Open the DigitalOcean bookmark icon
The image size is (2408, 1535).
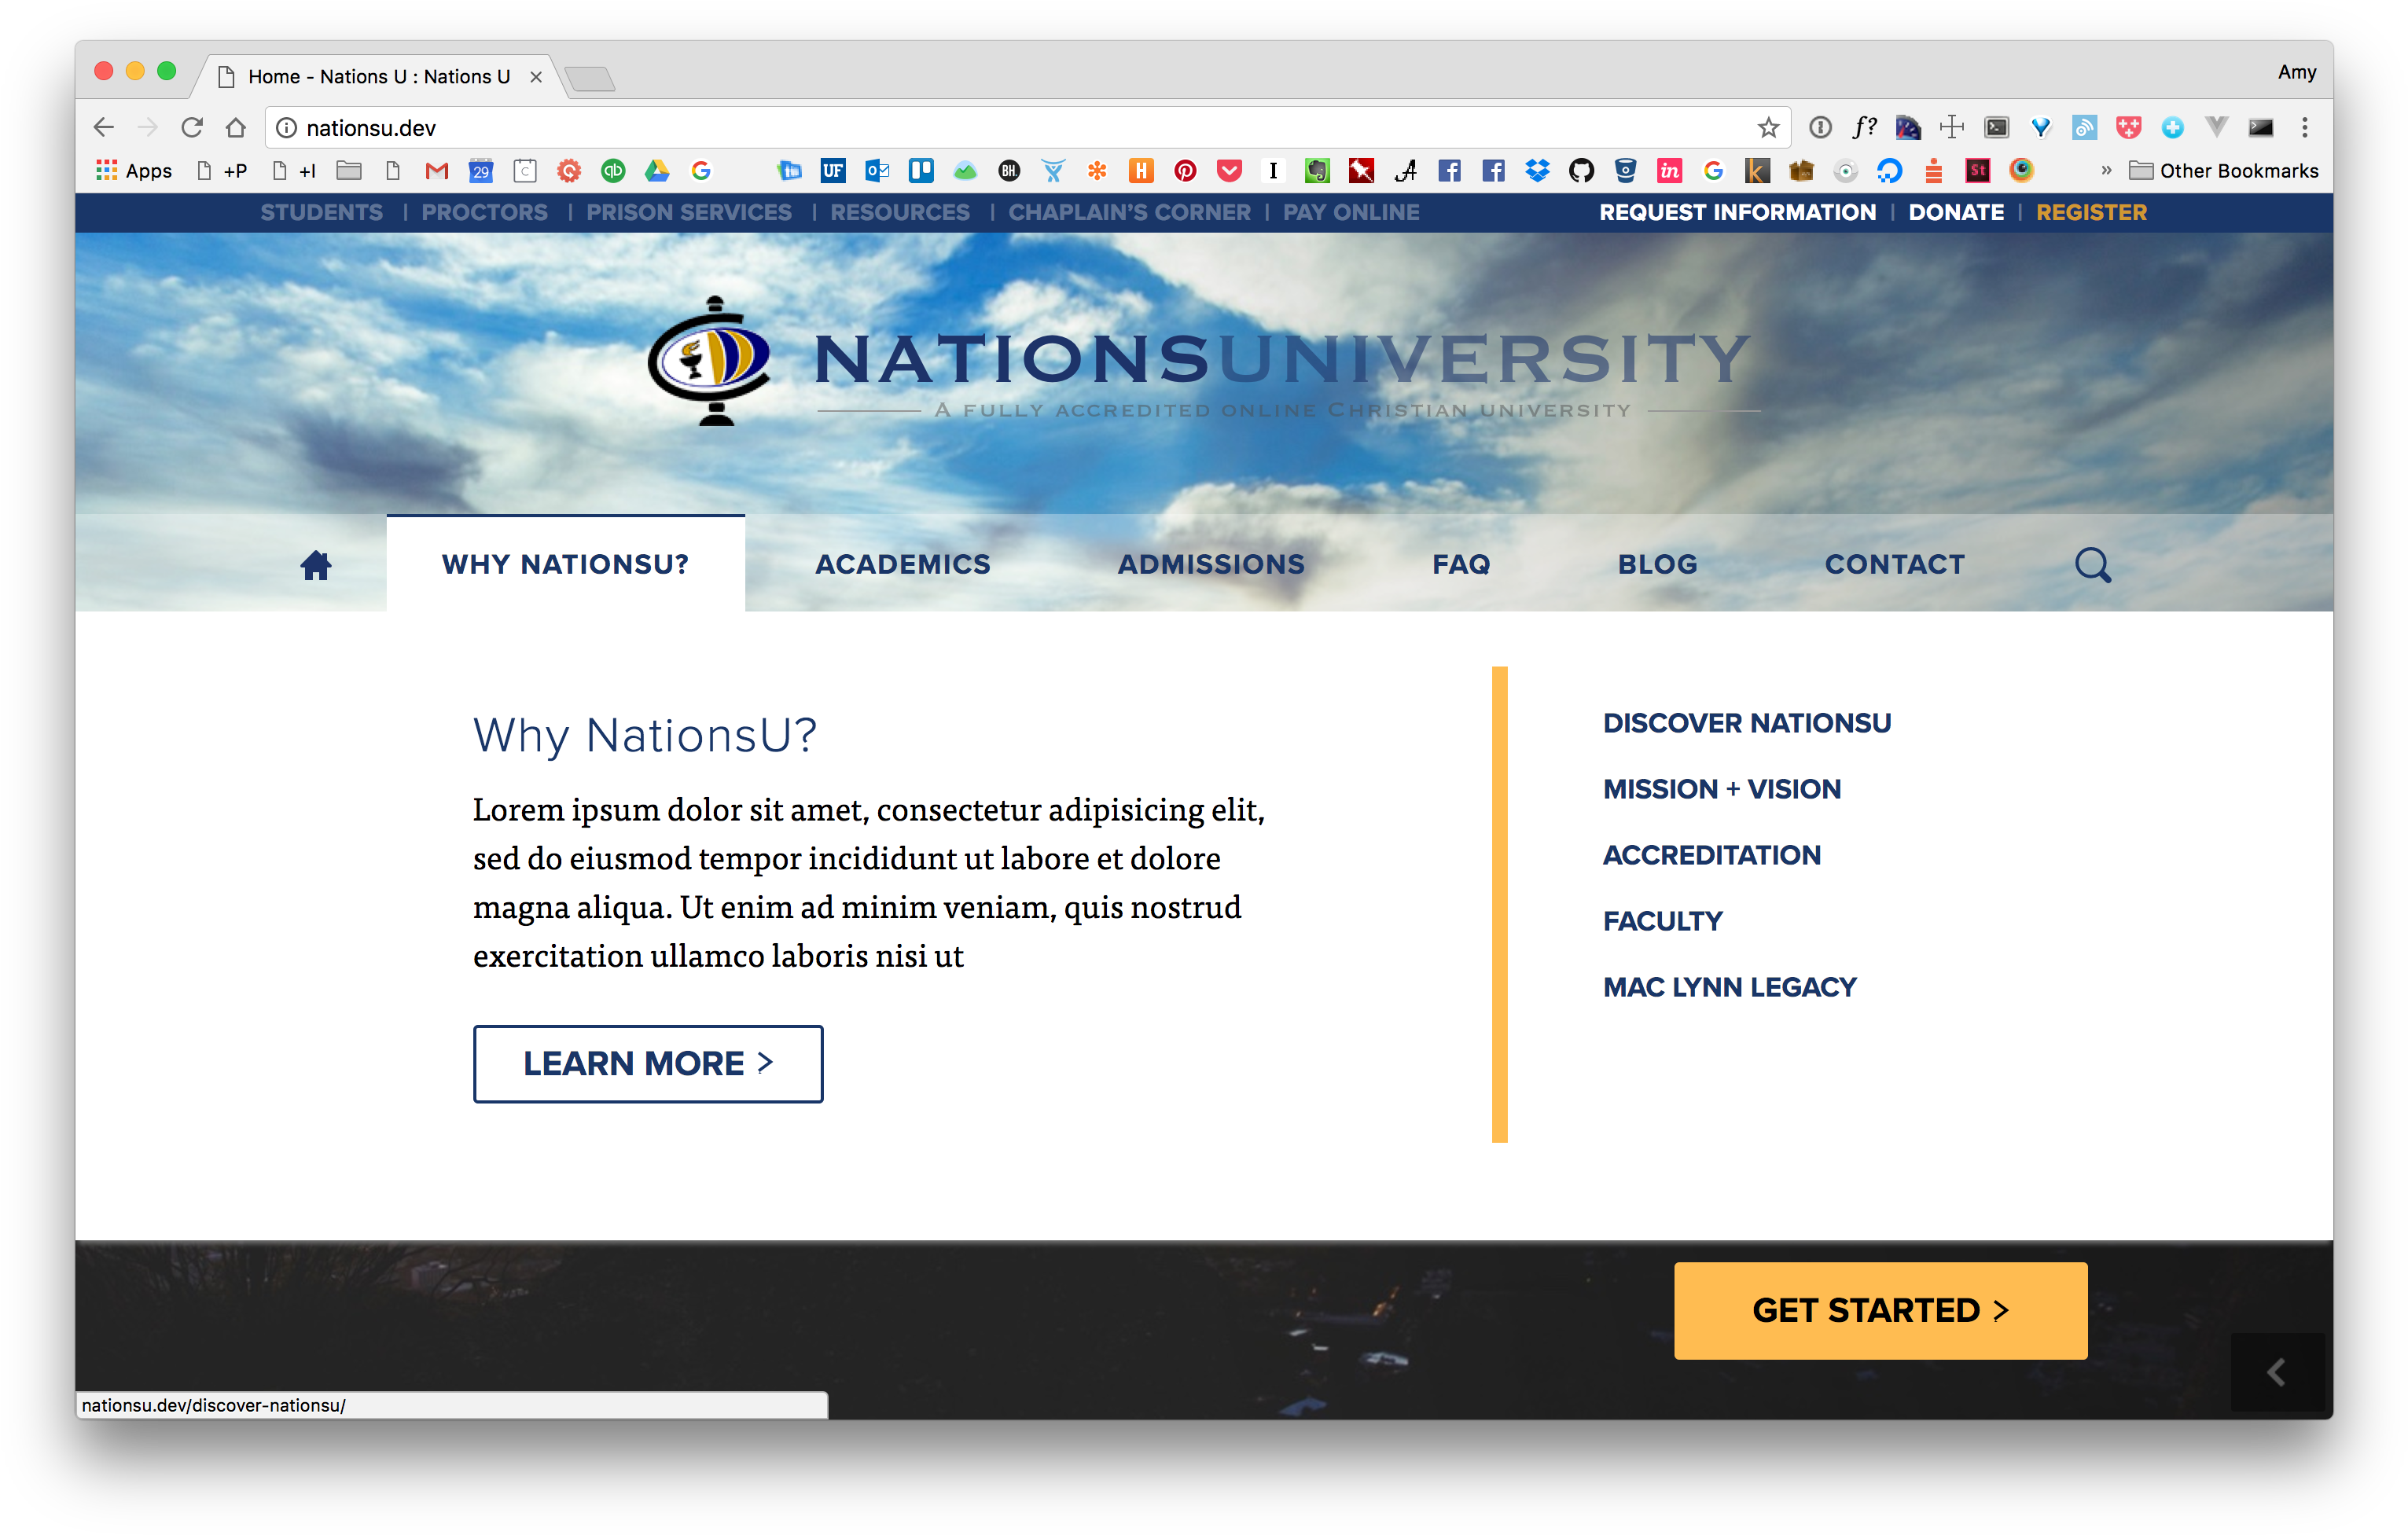(x=1889, y=171)
